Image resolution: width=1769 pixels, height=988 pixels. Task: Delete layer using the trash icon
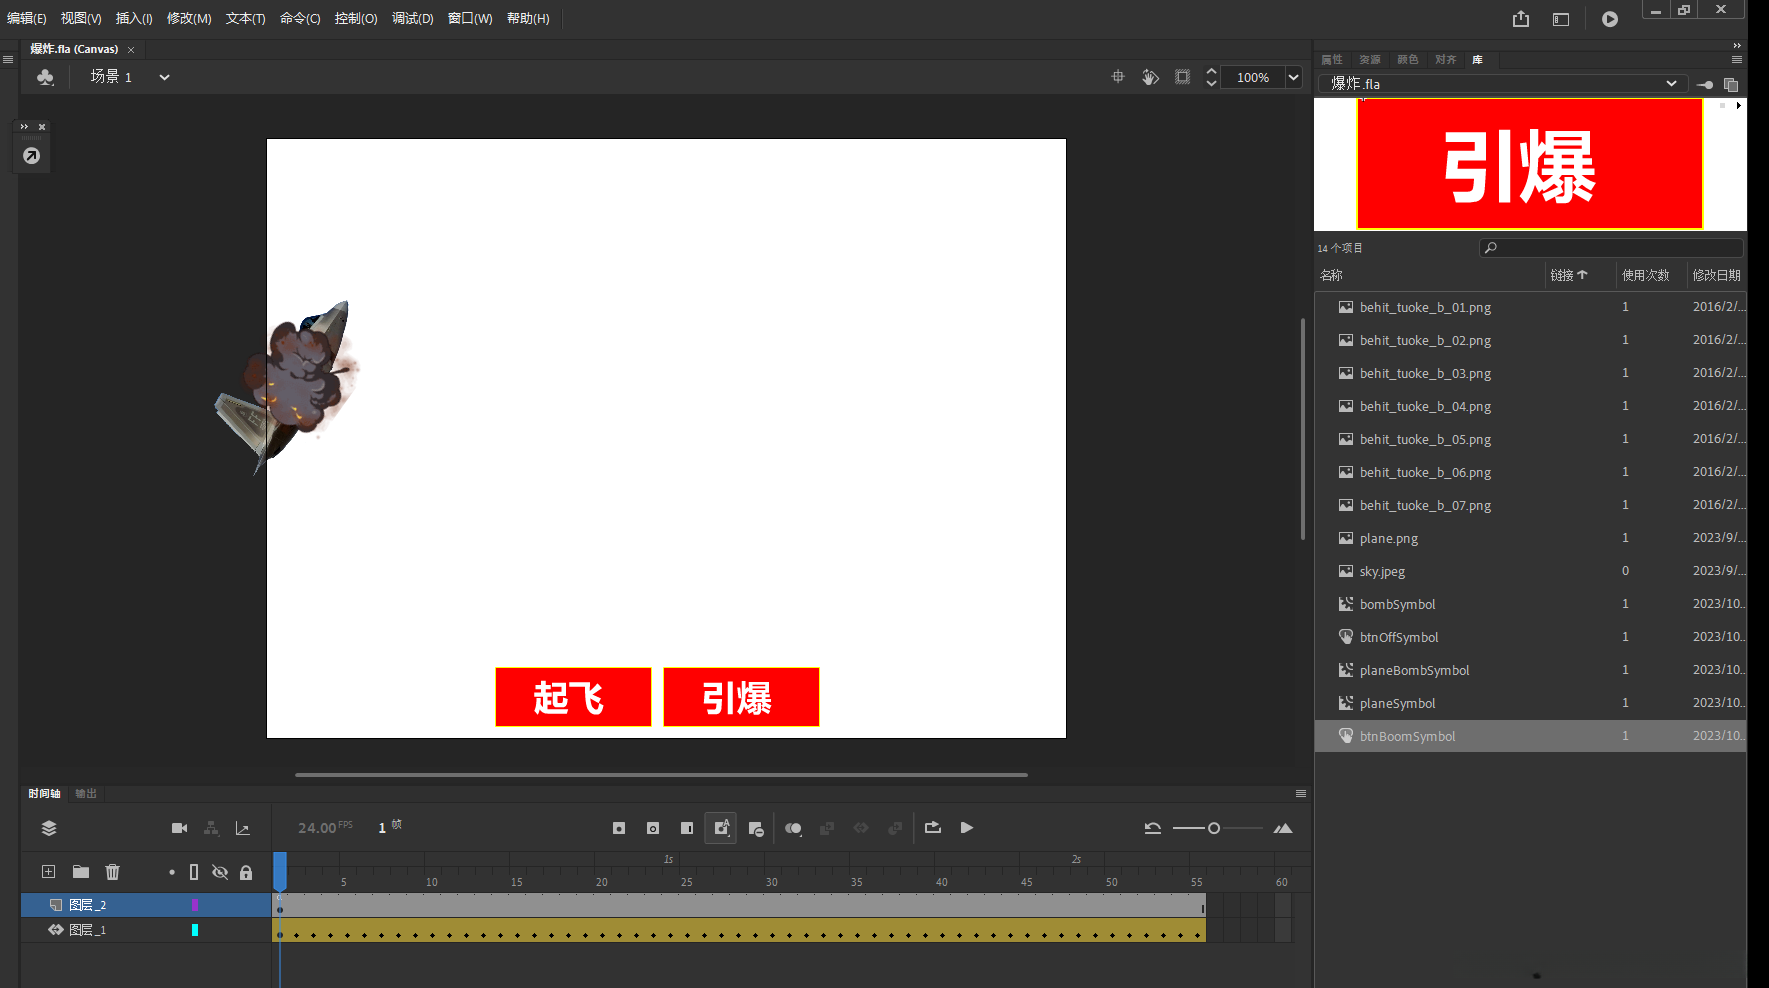click(x=112, y=872)
